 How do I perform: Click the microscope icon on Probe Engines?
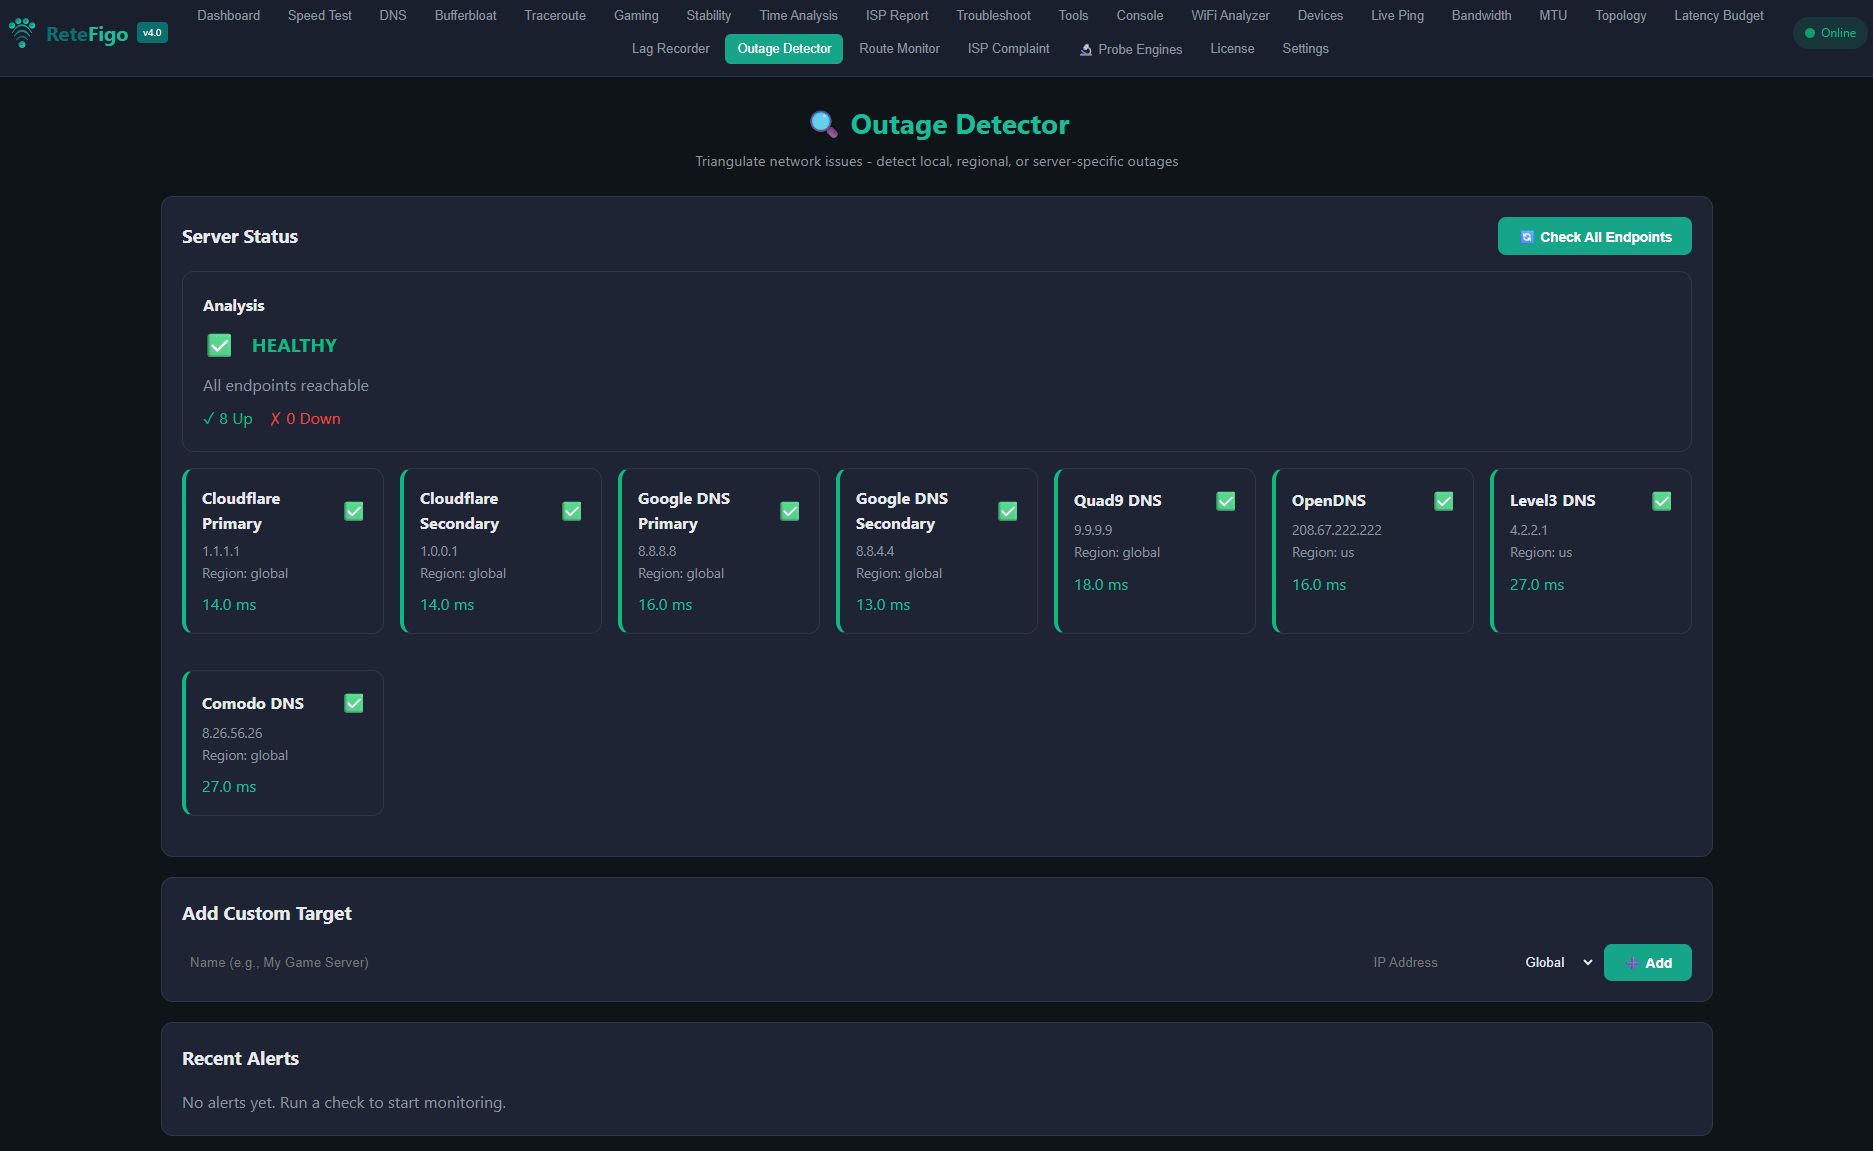tap(1085, 49)
